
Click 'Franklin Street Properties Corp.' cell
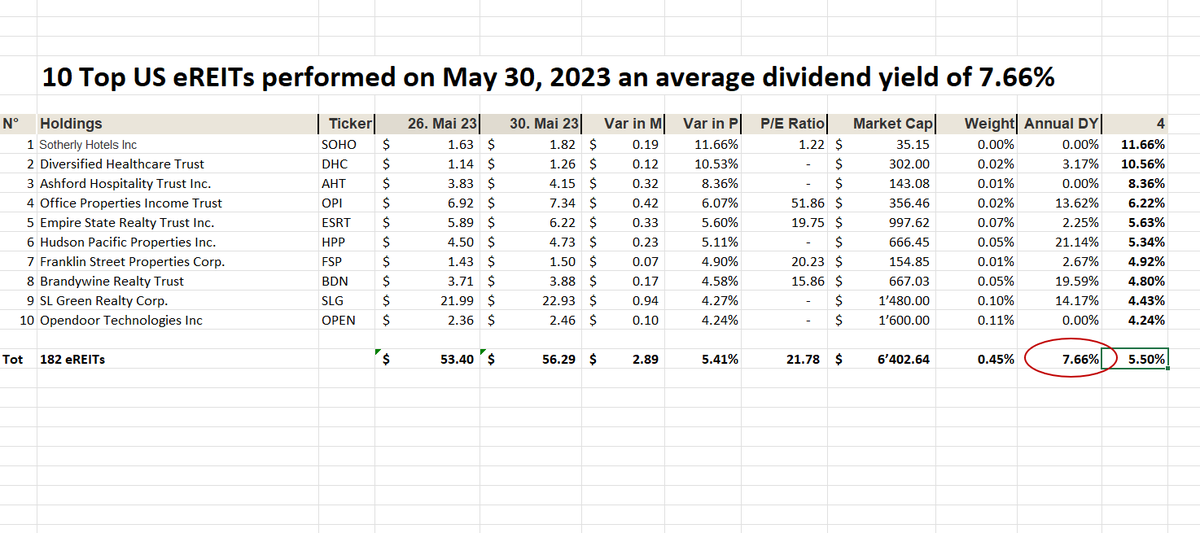click(x=175, y=261)
